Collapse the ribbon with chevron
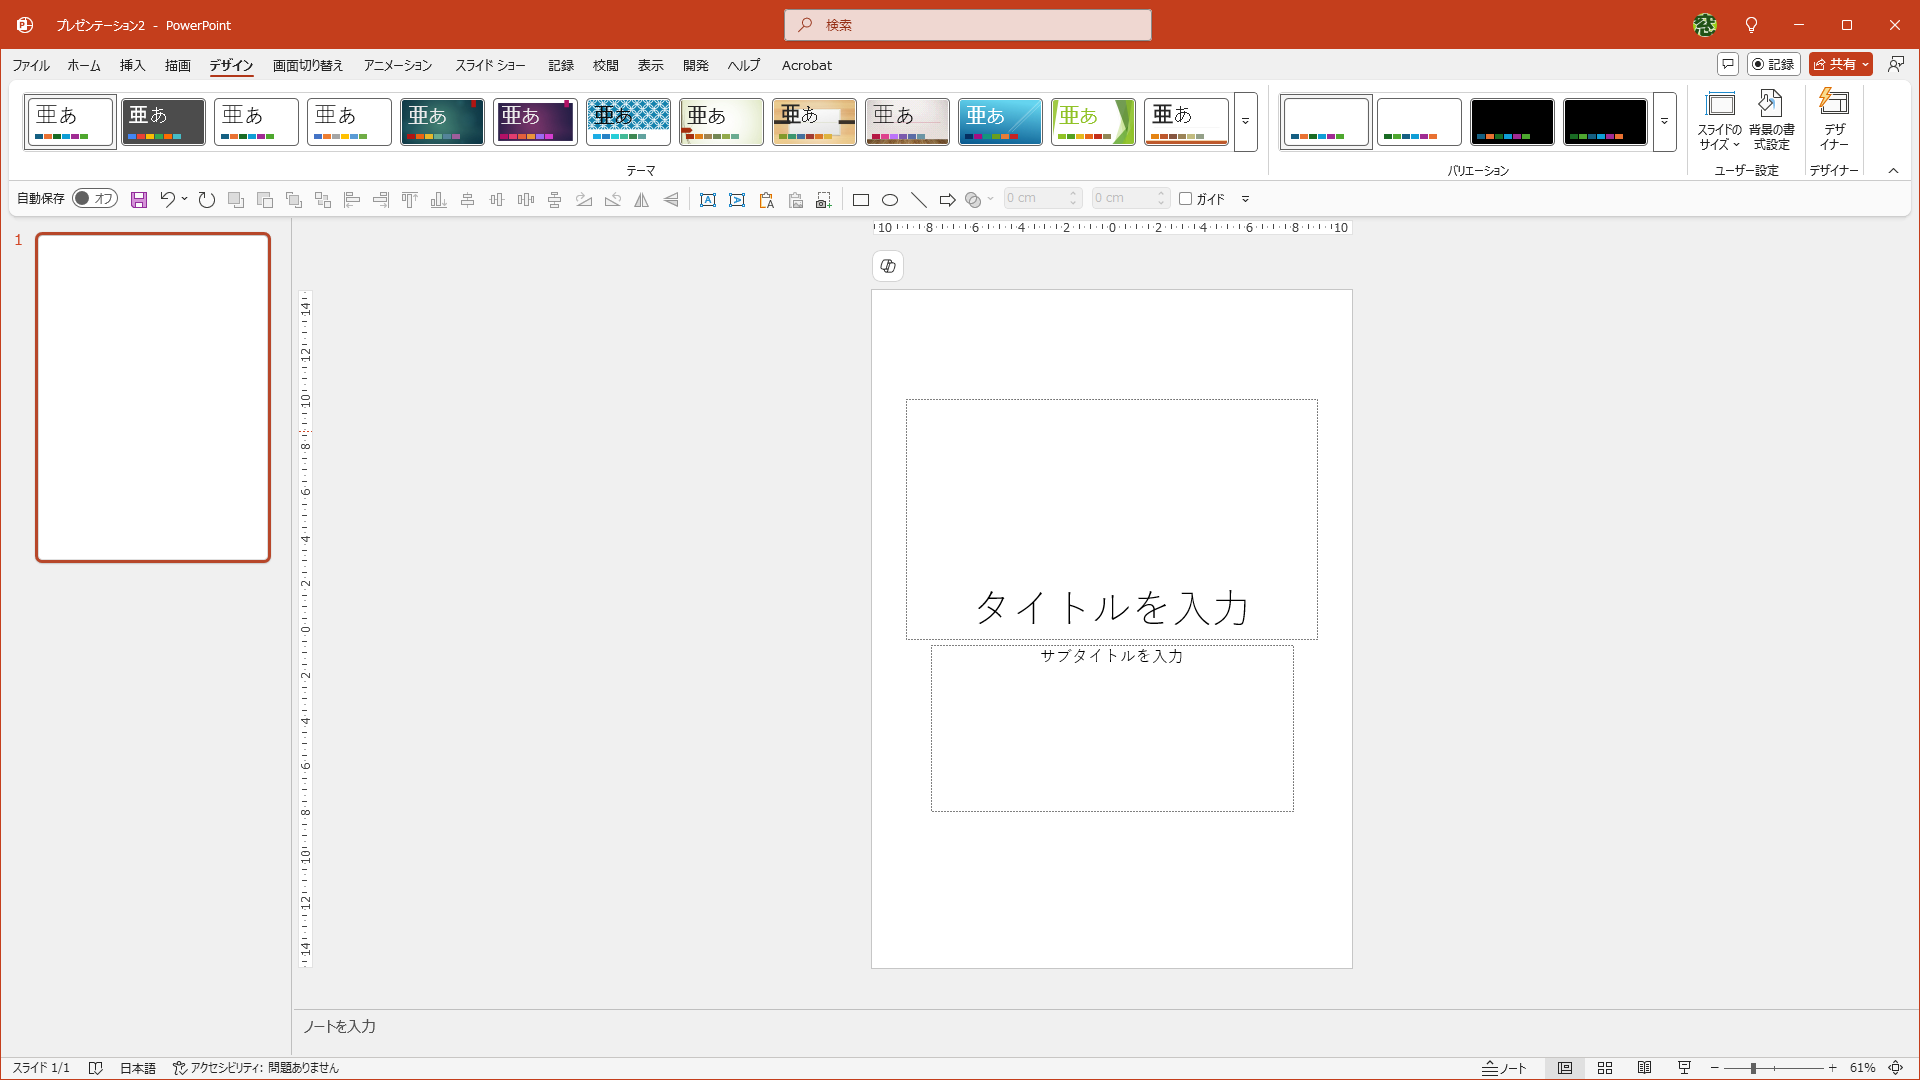Image resolution: width=1920 pixels, height=1080 pixels. coord(1893,171)
